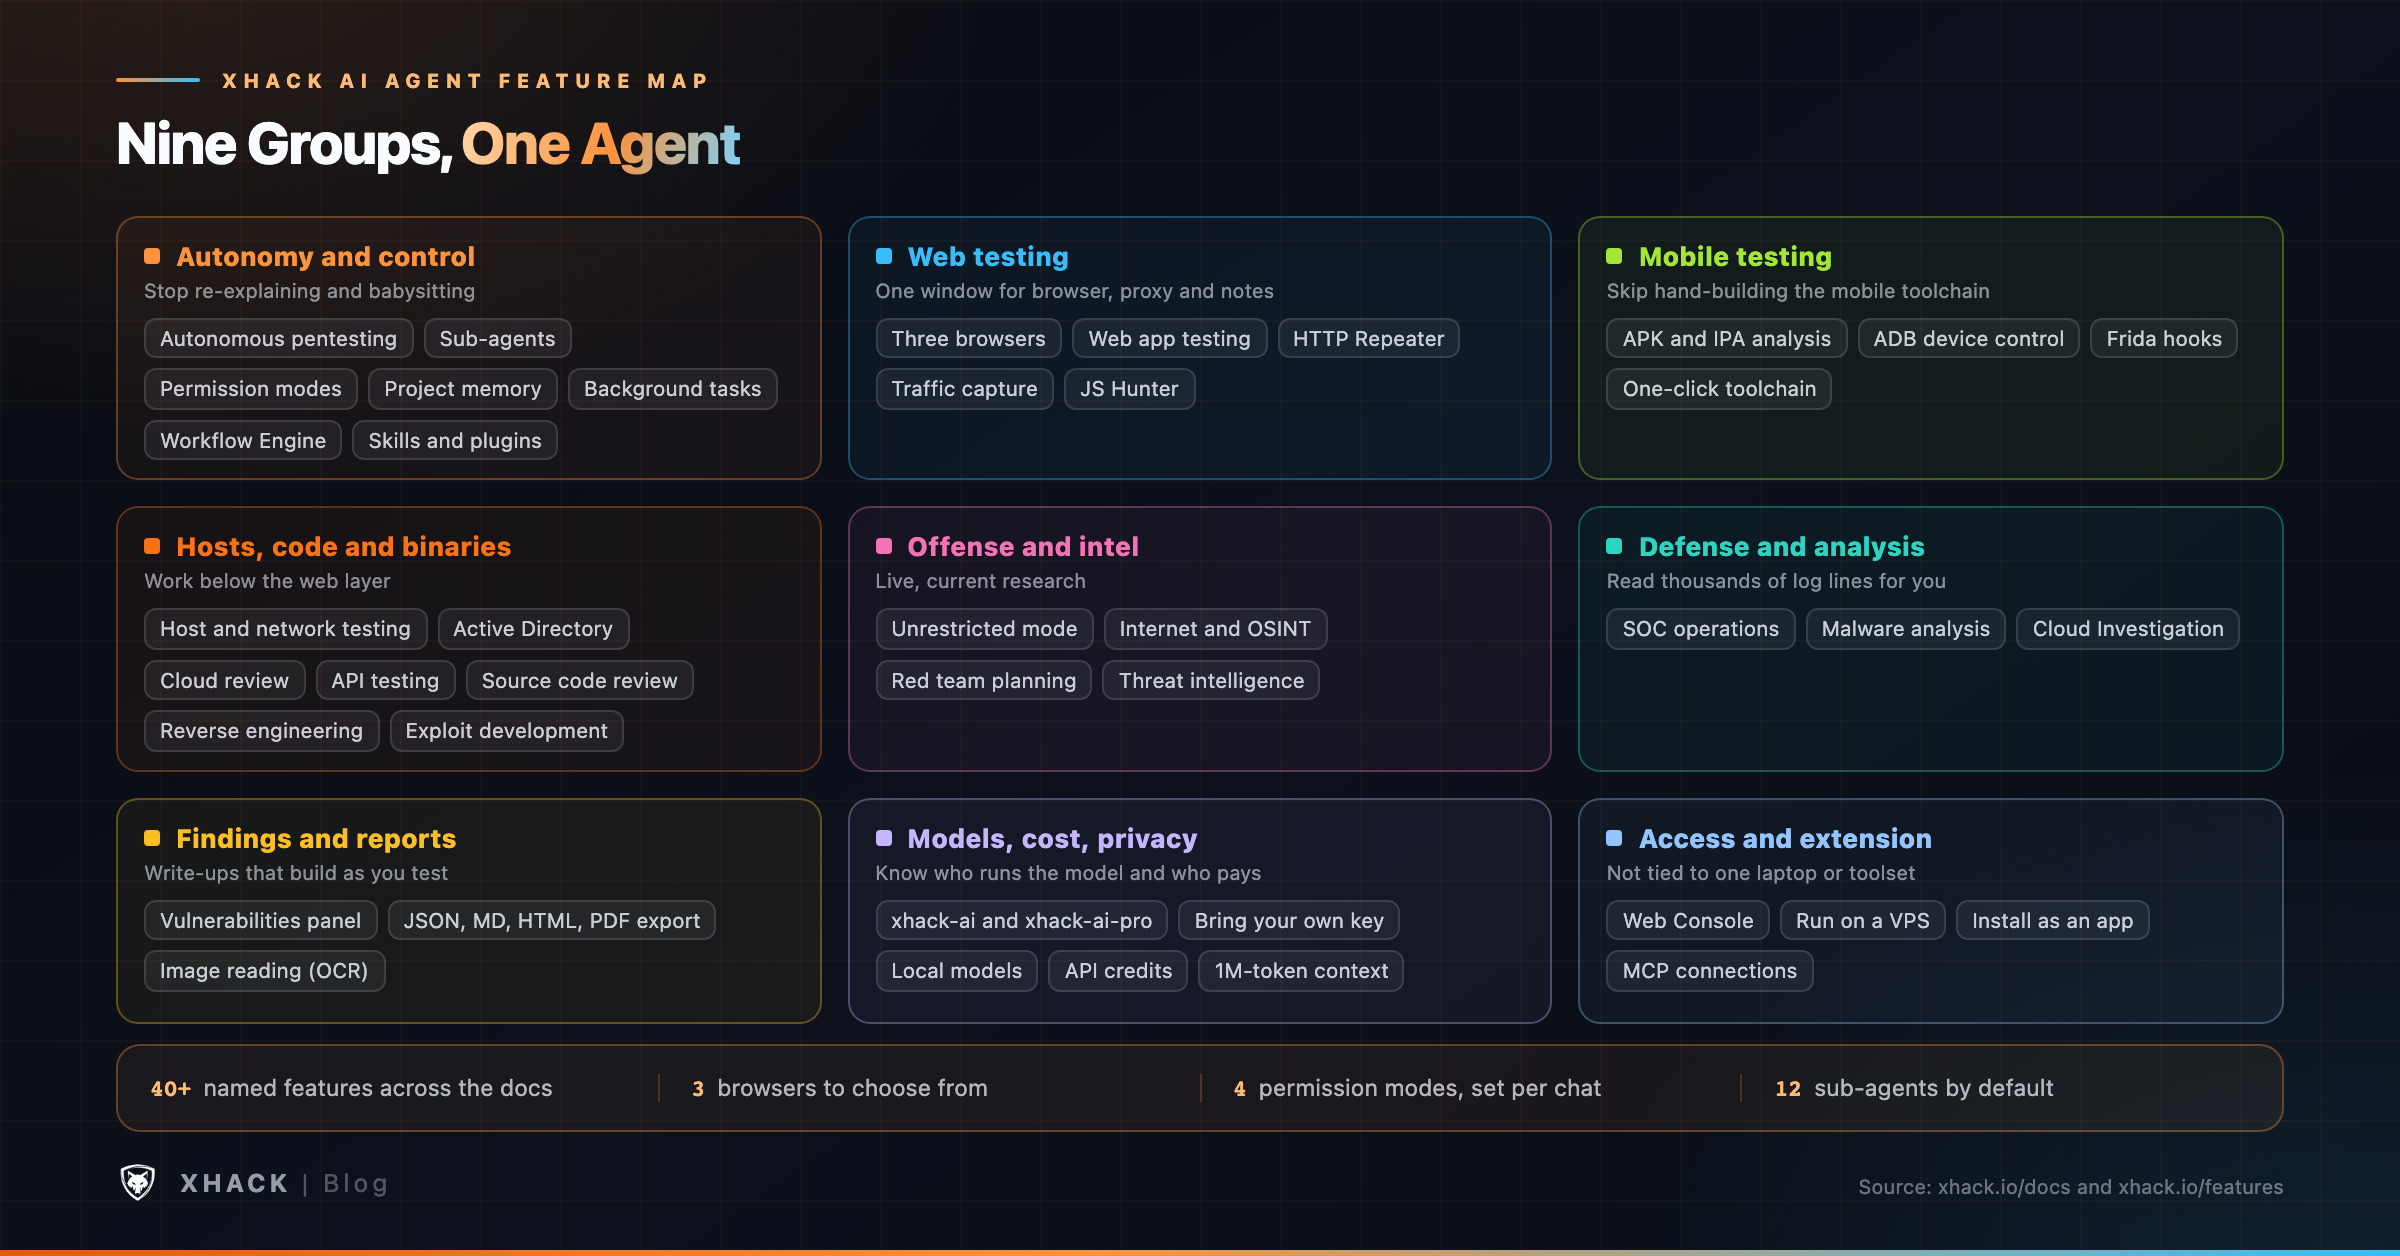Select the Active Directory tag
2400x1256 pixels.
tap(533, 628)
